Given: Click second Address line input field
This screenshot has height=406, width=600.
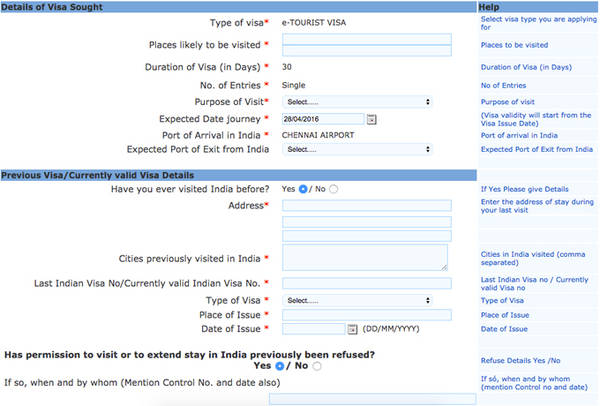Looking at the screenshot, I should coord(367,221).
